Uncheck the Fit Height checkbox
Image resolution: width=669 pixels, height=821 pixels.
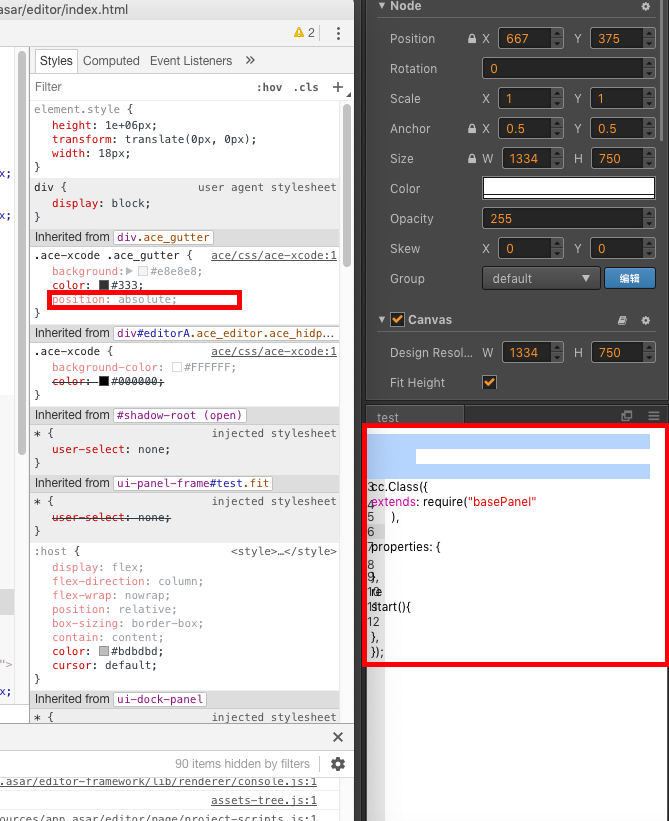[x=489, y=382]
